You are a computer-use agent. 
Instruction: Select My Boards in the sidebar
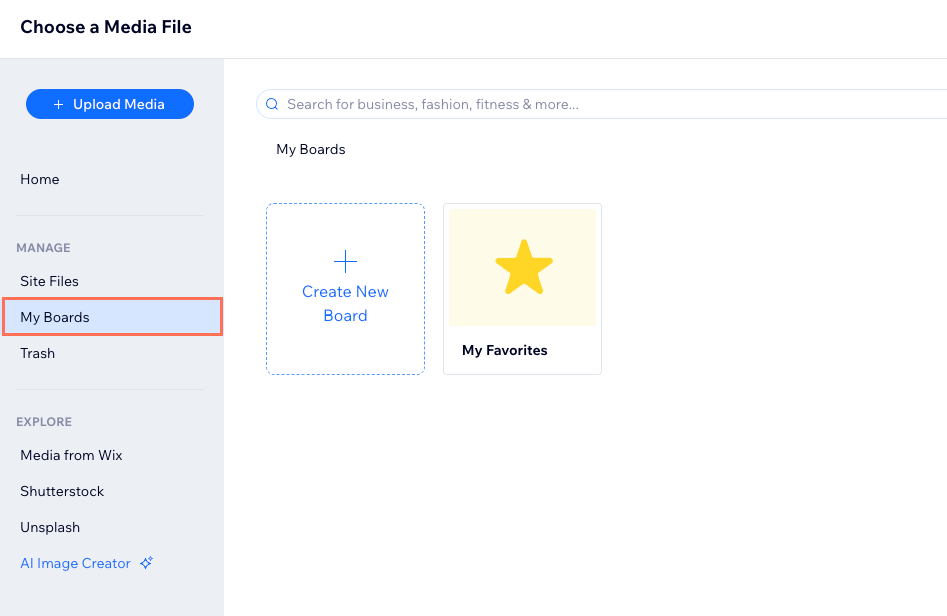tap(112, 316)
